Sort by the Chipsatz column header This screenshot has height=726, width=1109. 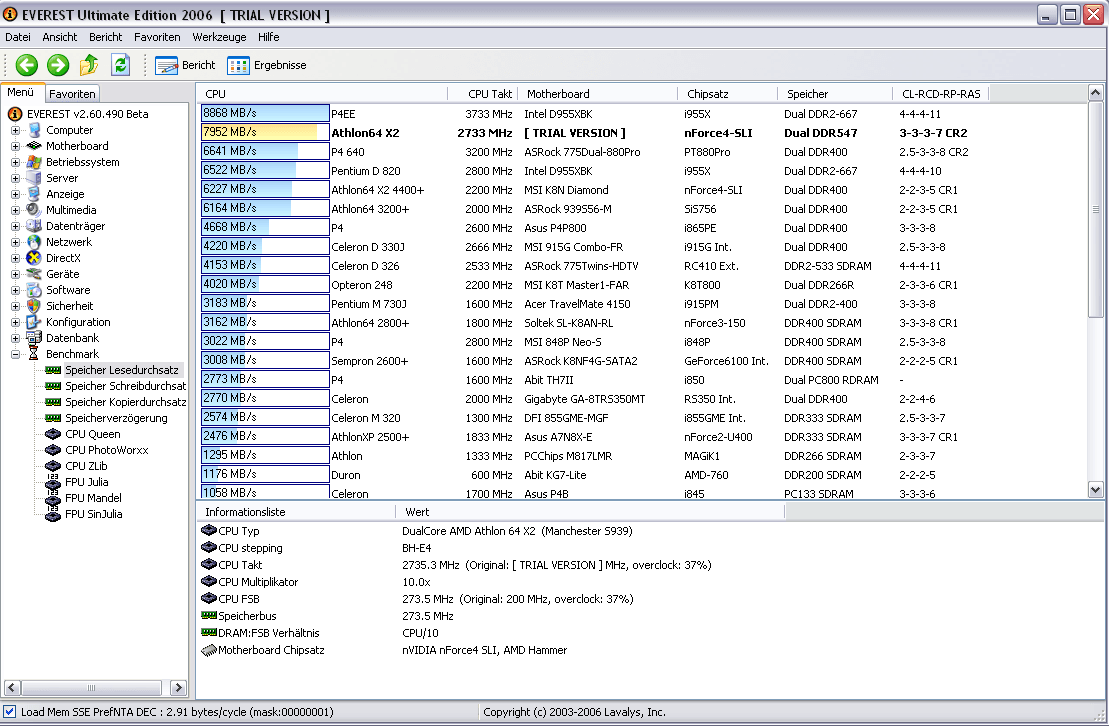tap(728, 93)
